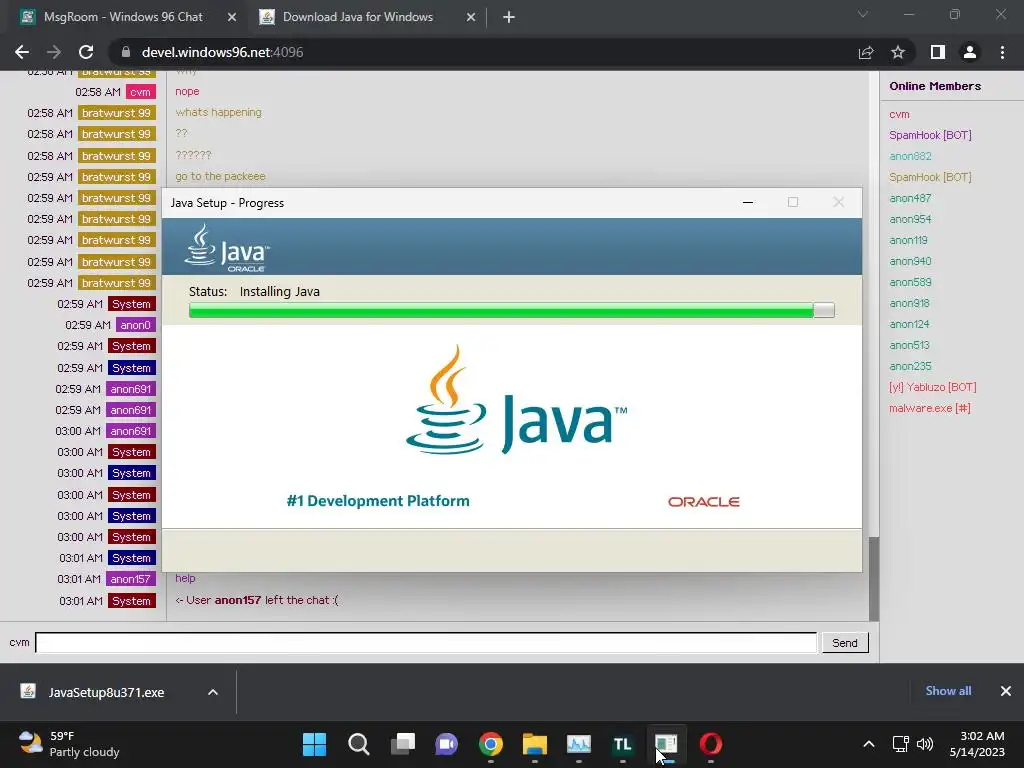The height and width of the screenshot is (768, 1024).
Task: Focus the chat message input field
Action: coord(426,643)
